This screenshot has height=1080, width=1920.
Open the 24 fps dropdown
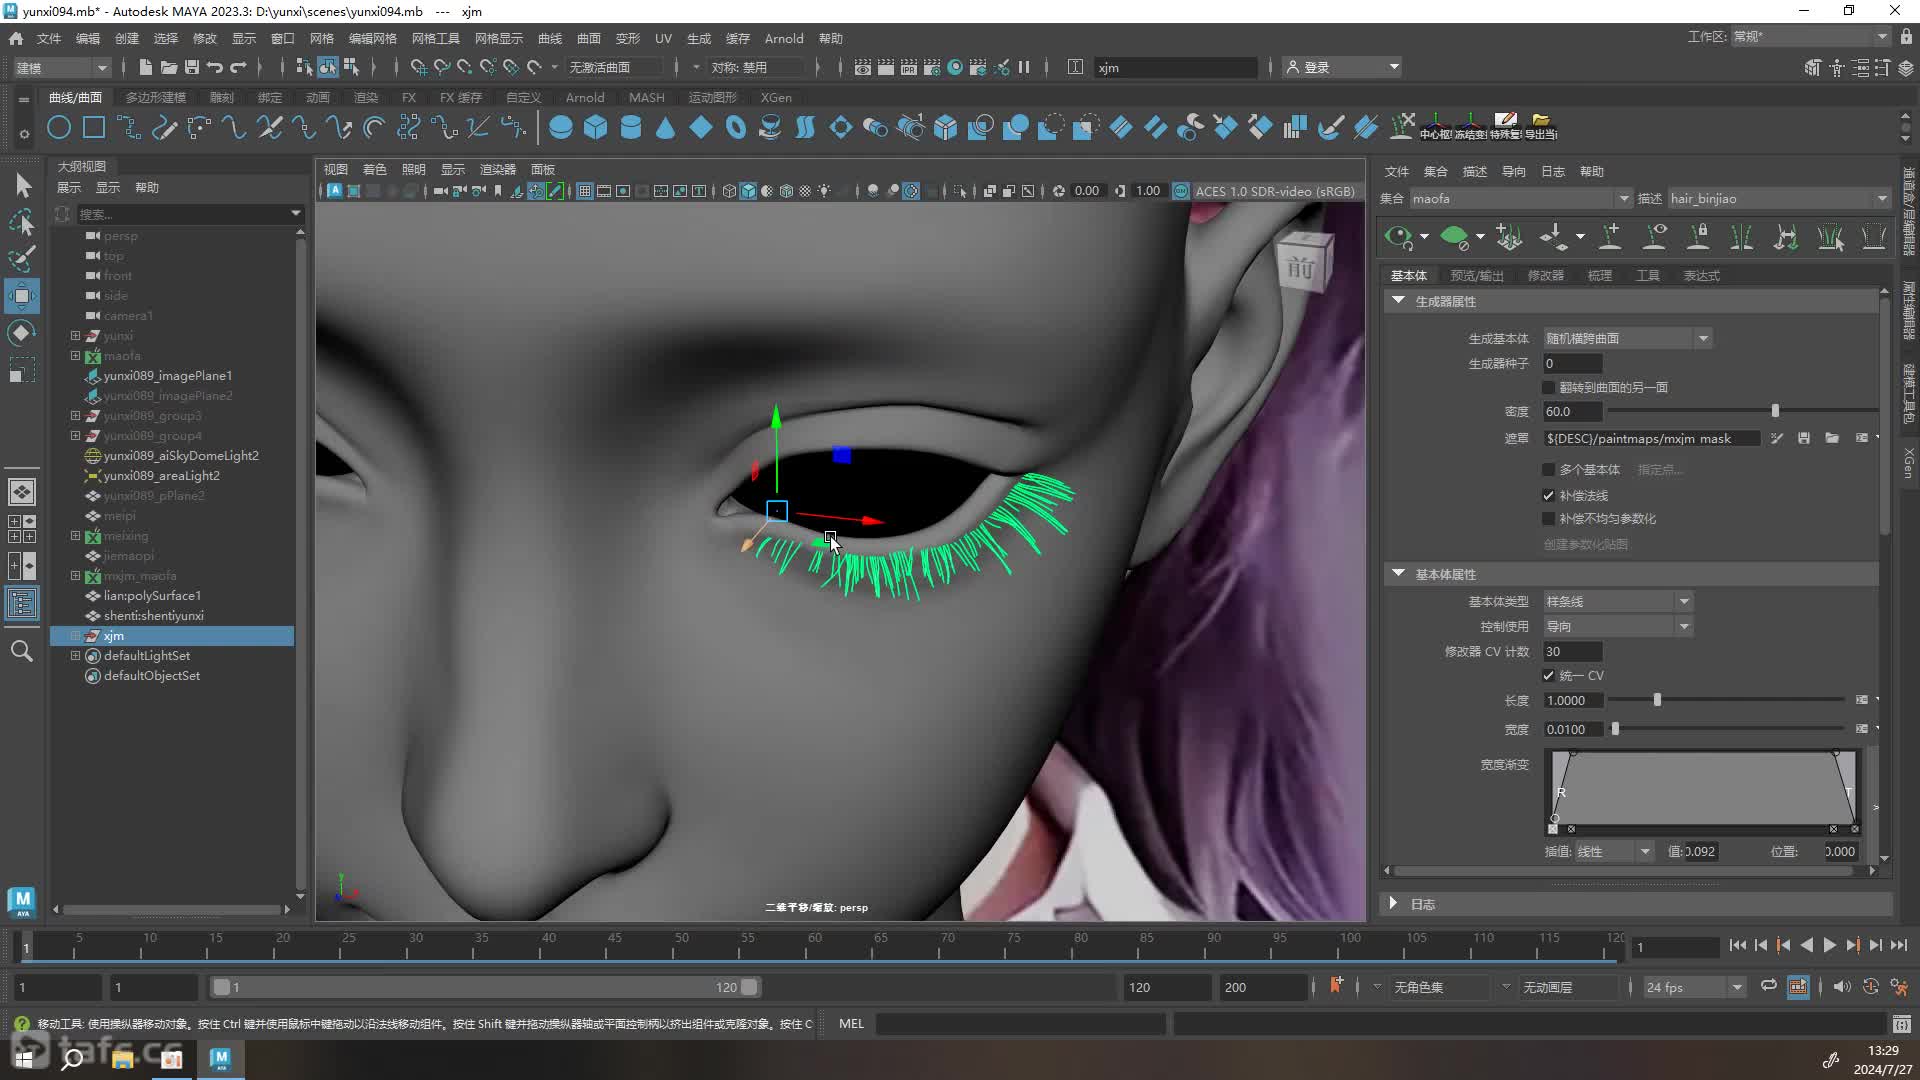pyautogui.click(x=1694, y=987)
